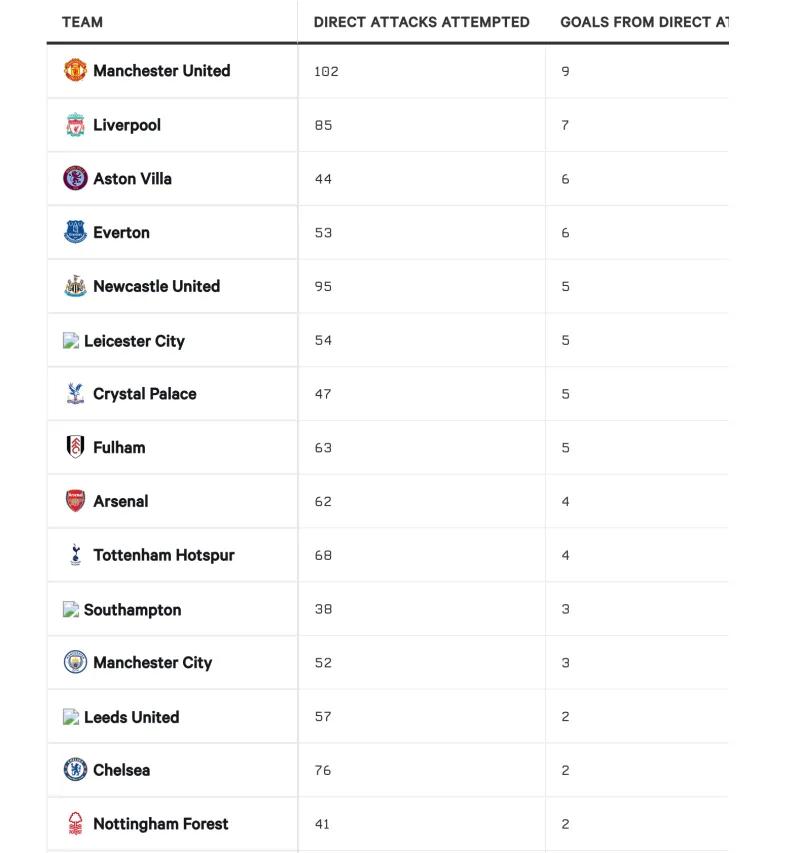Click the Arsenal cannon crest
The height and width of the screenshot is (853, 800).
click(75, 501)
